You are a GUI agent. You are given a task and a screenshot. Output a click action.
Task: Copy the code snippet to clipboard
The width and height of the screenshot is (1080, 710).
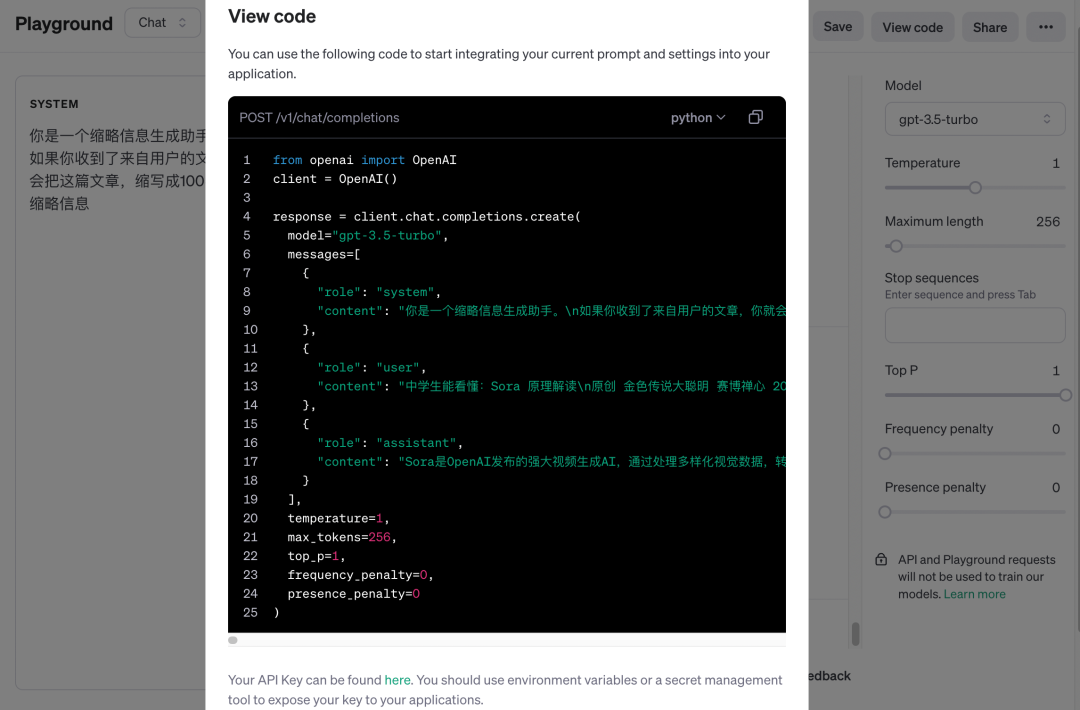point(755,117)
